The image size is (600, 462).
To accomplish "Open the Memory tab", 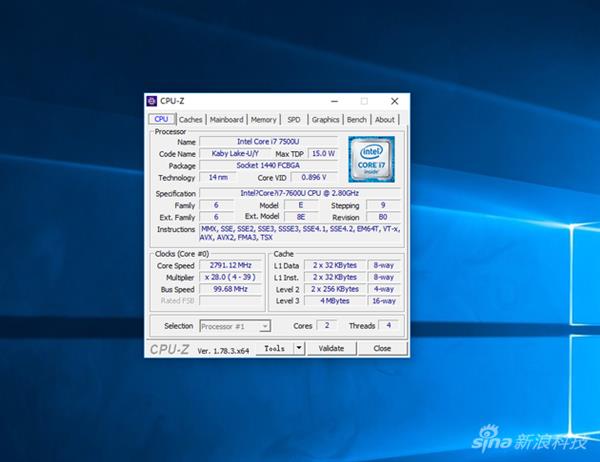I will [x=264, y=120].
